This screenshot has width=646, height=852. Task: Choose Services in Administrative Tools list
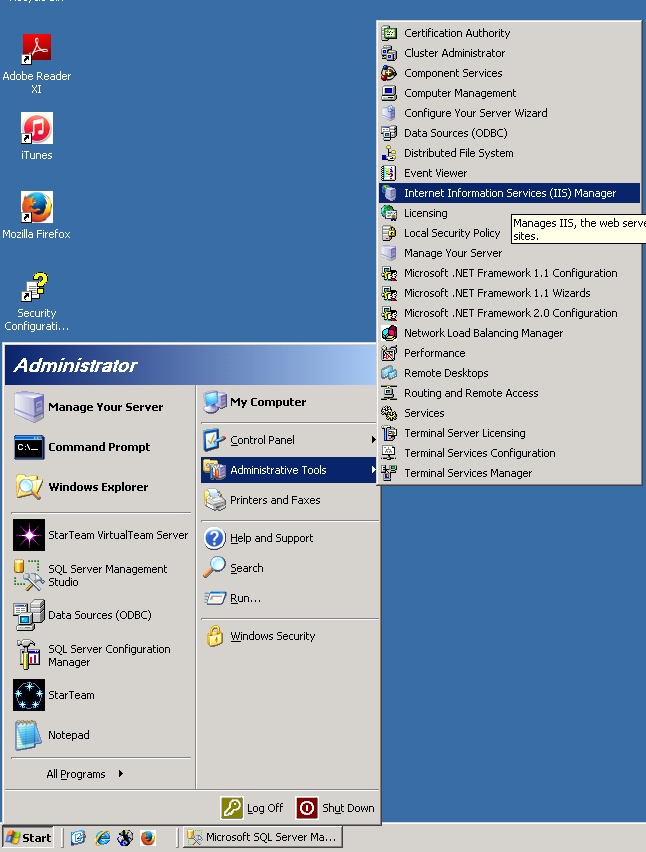point(424,413)
